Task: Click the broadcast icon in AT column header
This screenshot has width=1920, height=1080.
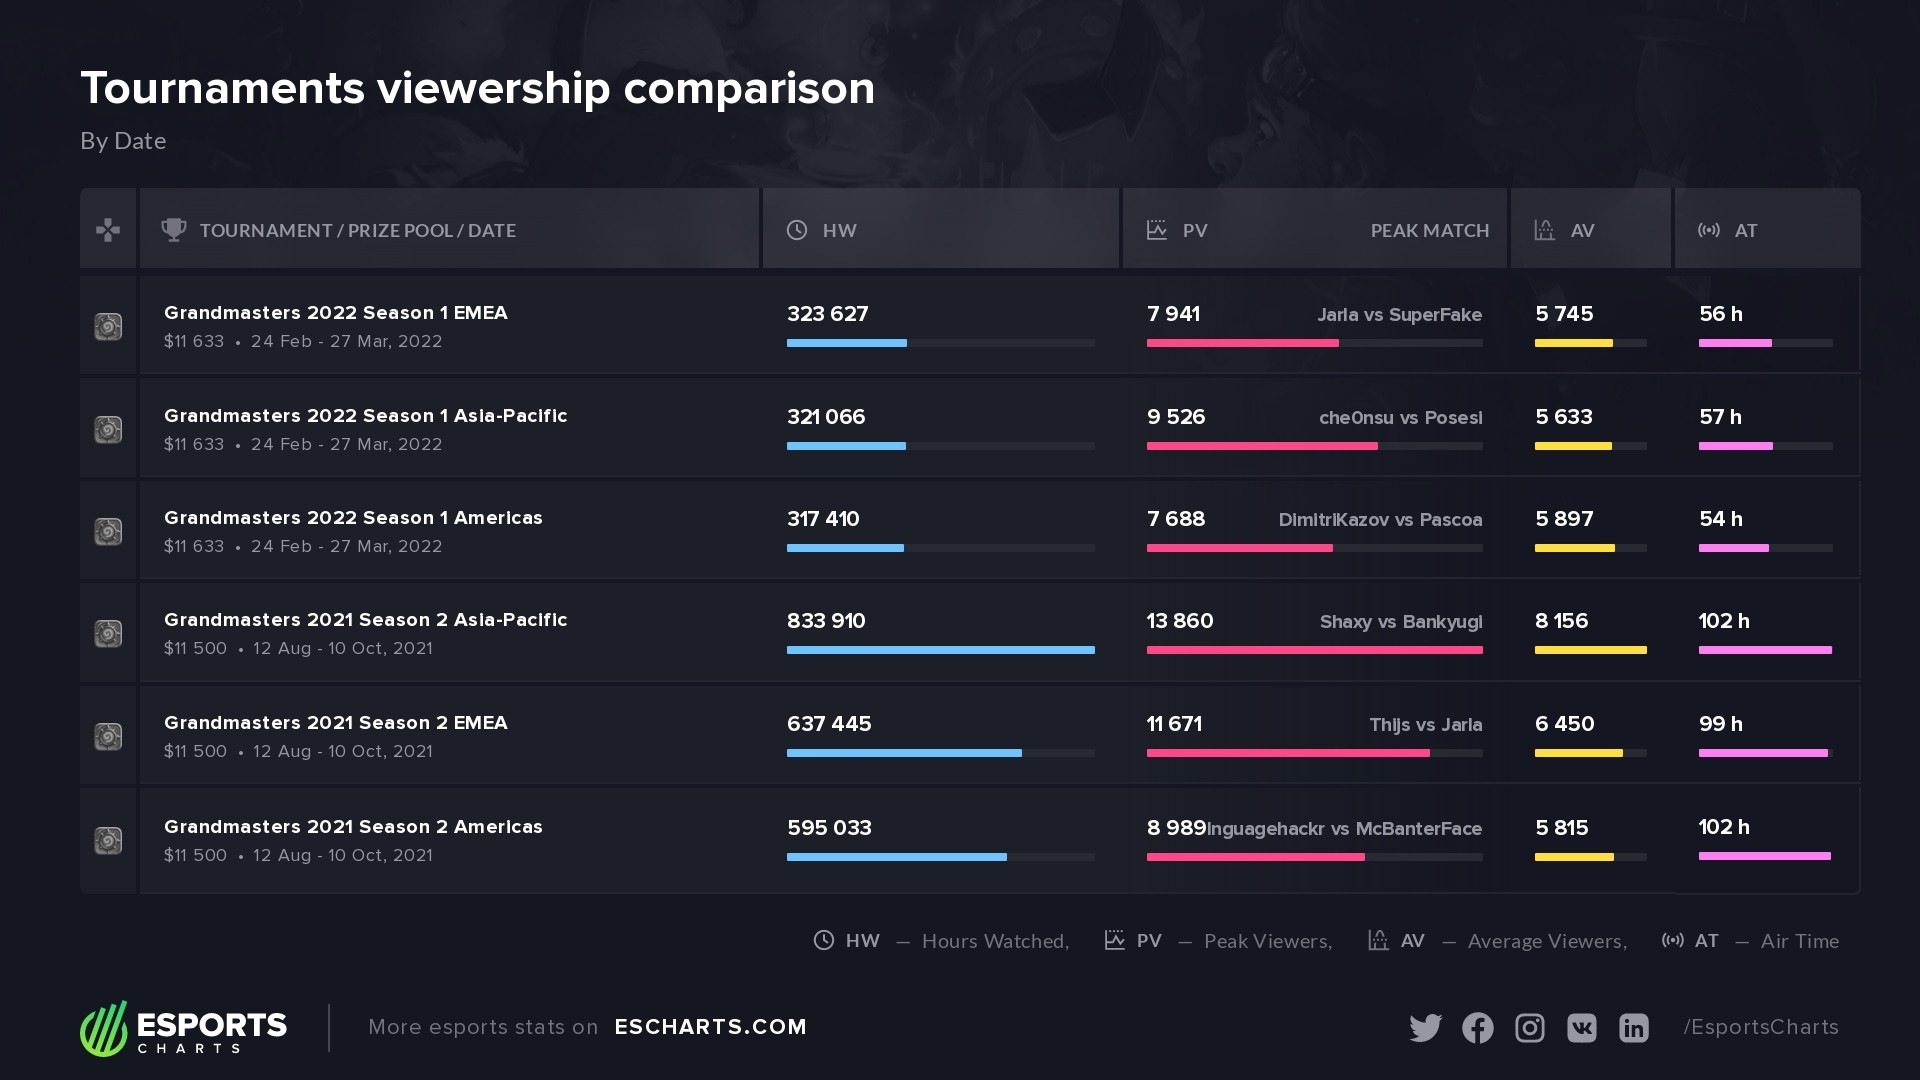Action: [x=1709, y=230]
